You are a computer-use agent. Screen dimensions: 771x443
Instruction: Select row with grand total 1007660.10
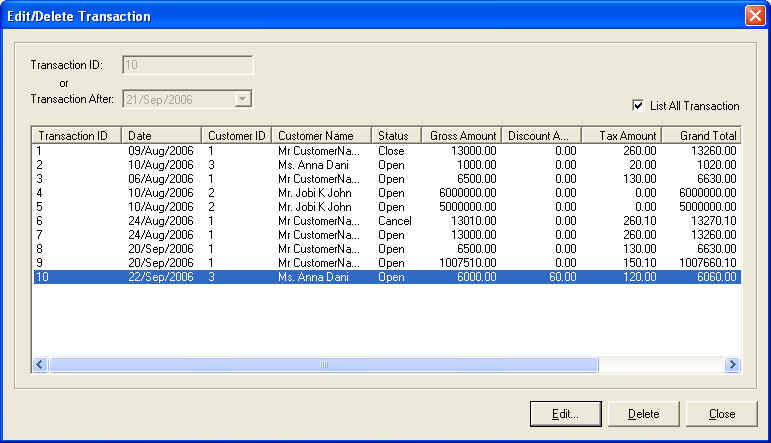387,263
